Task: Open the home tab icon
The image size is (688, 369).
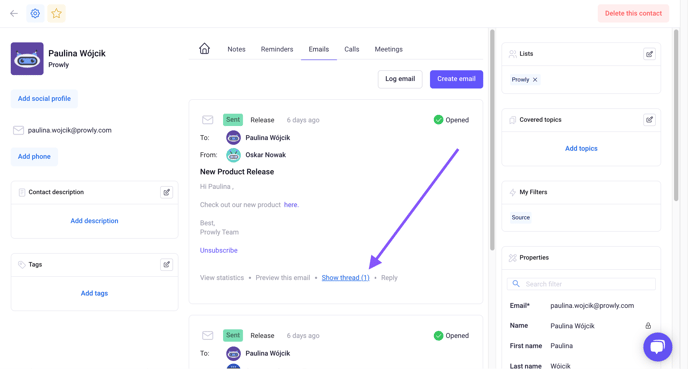Action: click(204, 49)
